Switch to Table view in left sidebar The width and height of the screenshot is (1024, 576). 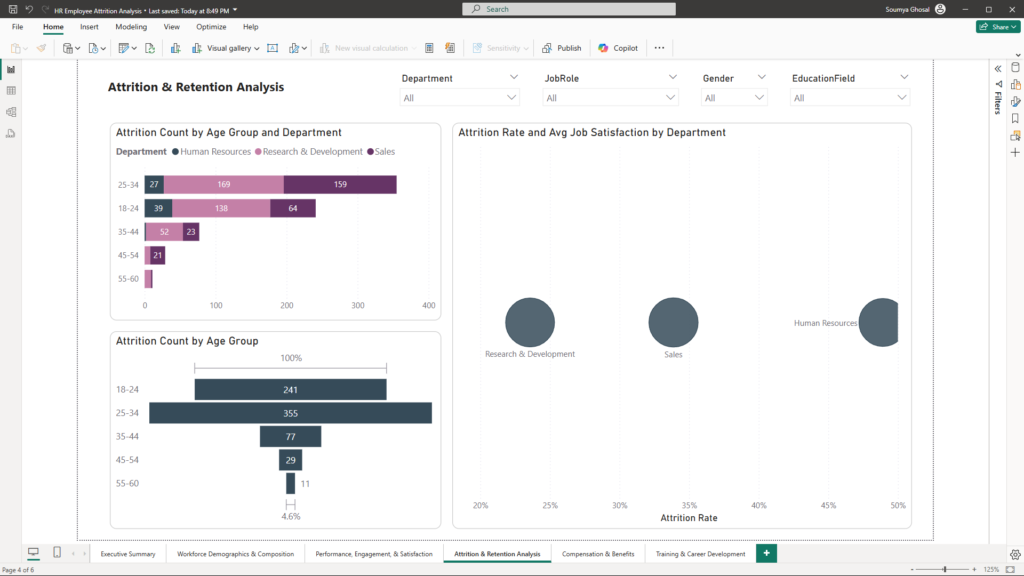pyautogui.click(x=11, y=91)
